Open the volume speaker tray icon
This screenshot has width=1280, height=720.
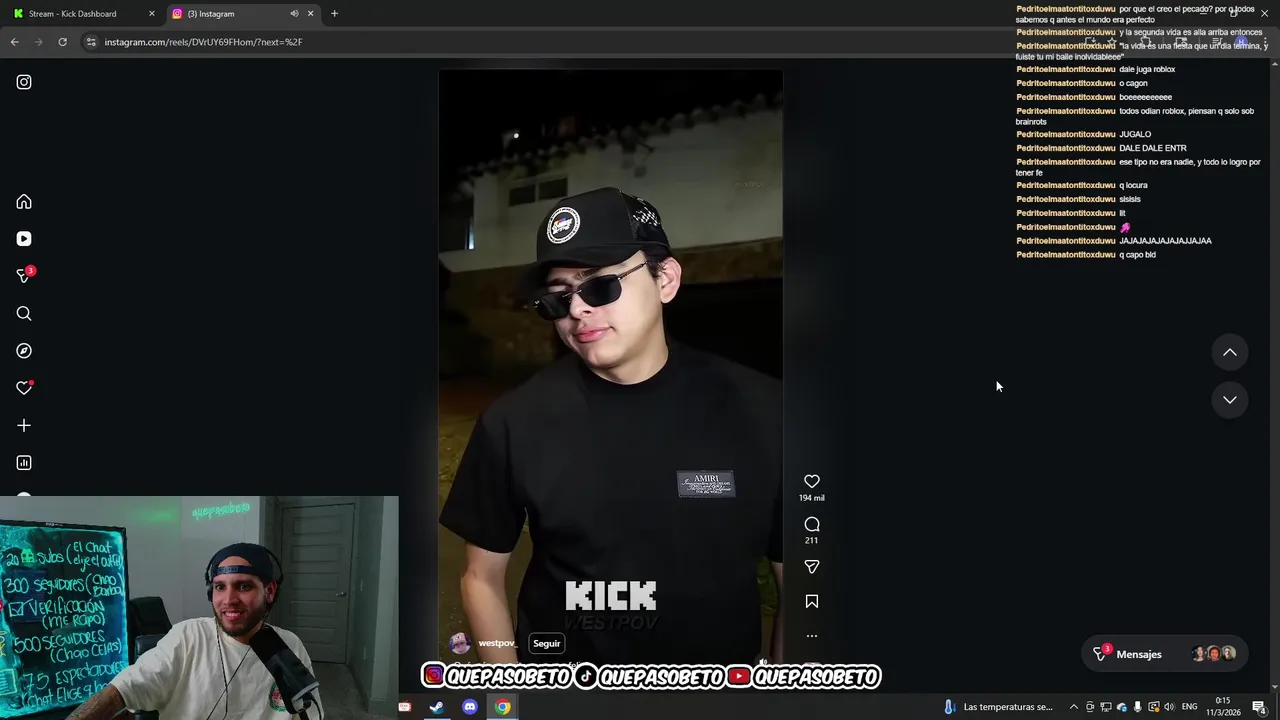(x=1169, y=707)
